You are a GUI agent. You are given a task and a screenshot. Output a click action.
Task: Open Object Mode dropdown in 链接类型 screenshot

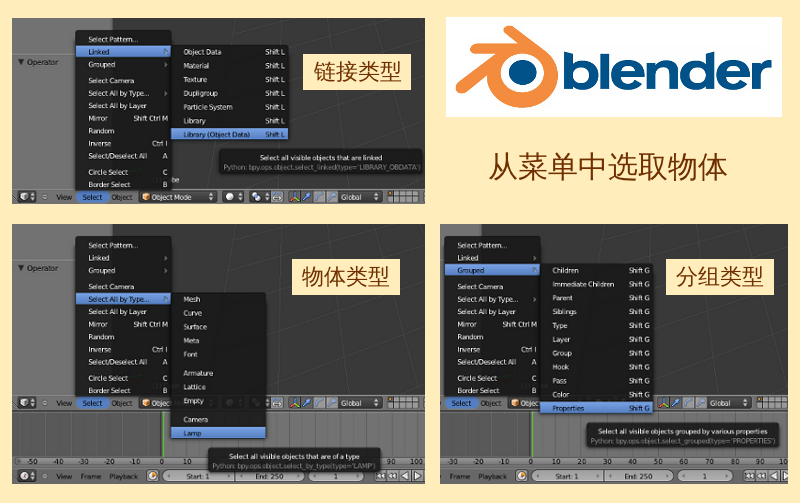click(x=179, y=197)
